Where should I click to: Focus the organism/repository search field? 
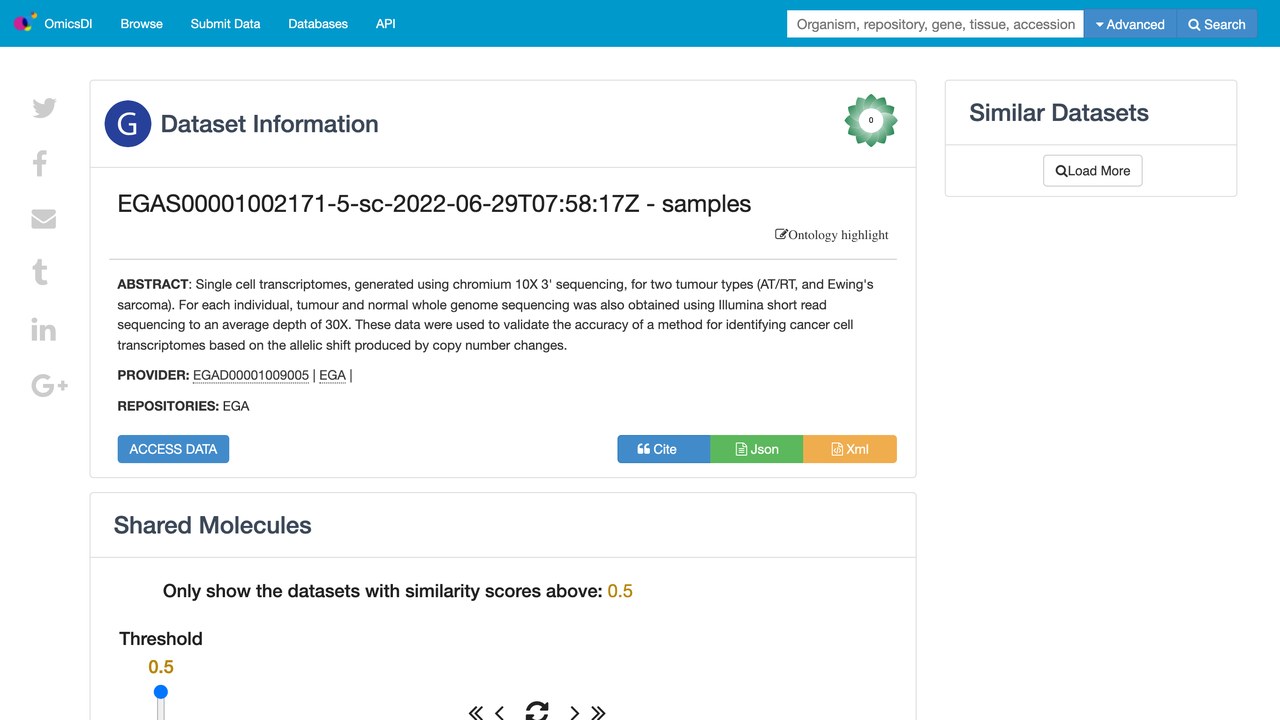click(x=936, y=24)
